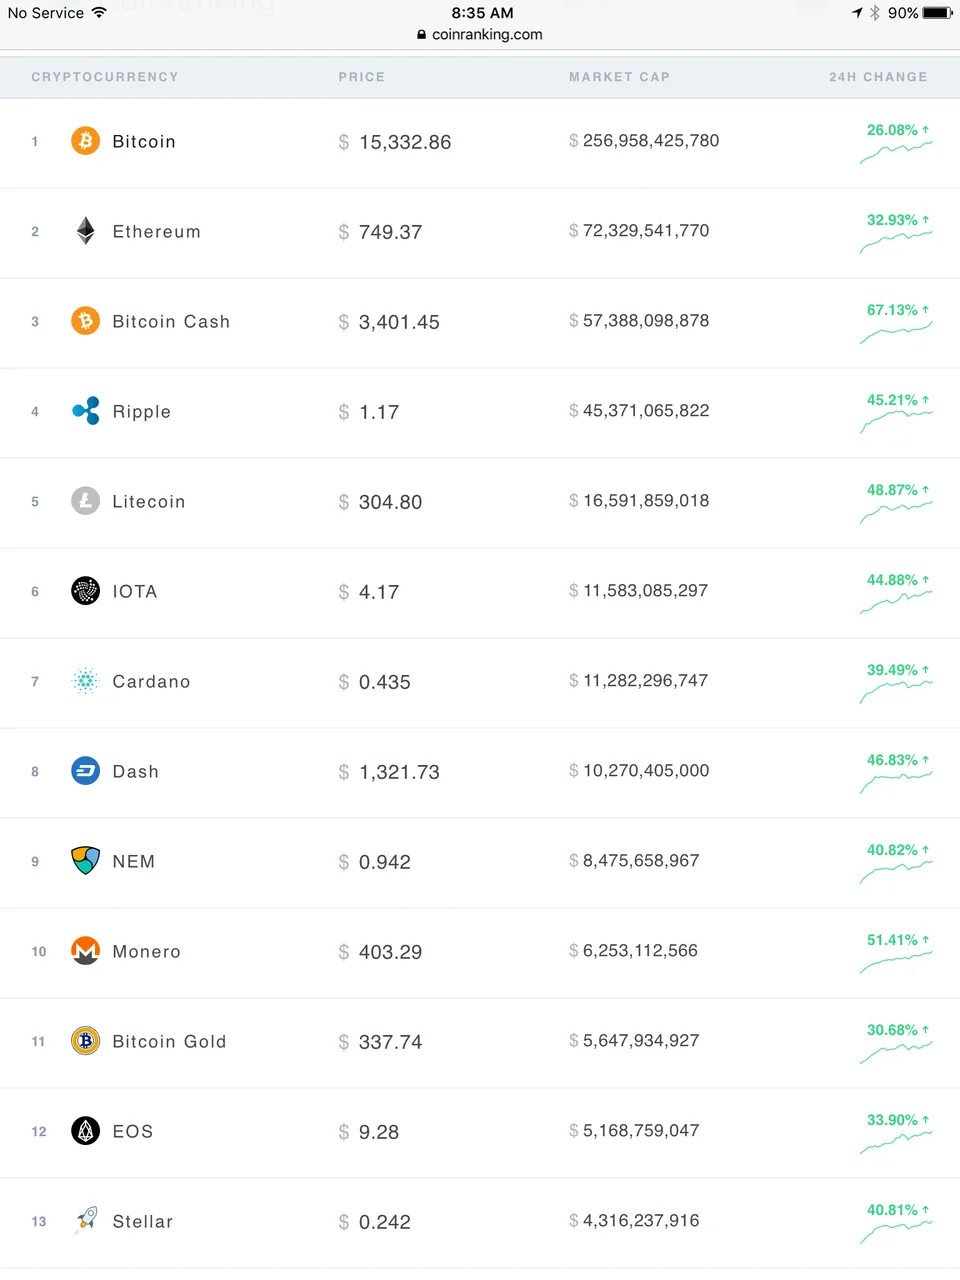Open the Bitcoin Gold coin link
The image size is (960, 1280).
[x=169, y=1041]
